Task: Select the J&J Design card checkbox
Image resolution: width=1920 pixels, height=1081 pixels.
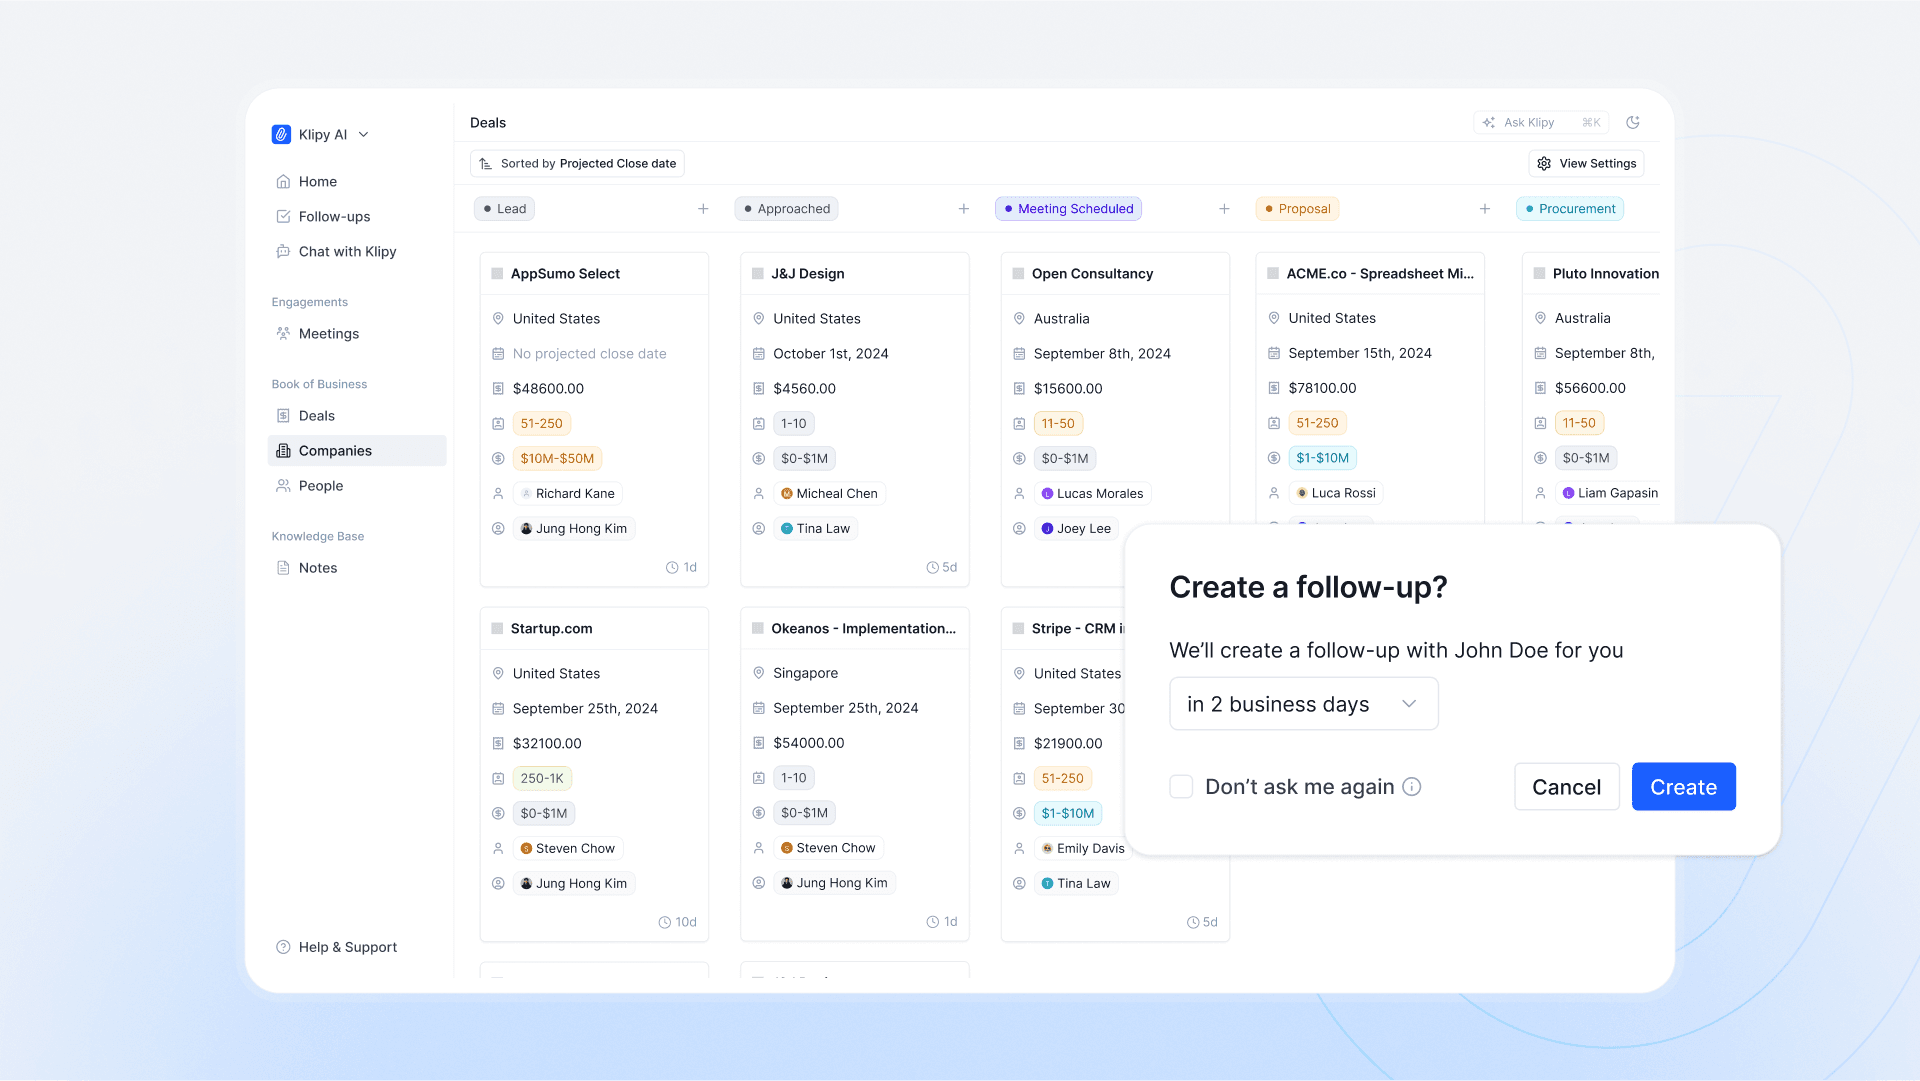Action: click(758, 274)
